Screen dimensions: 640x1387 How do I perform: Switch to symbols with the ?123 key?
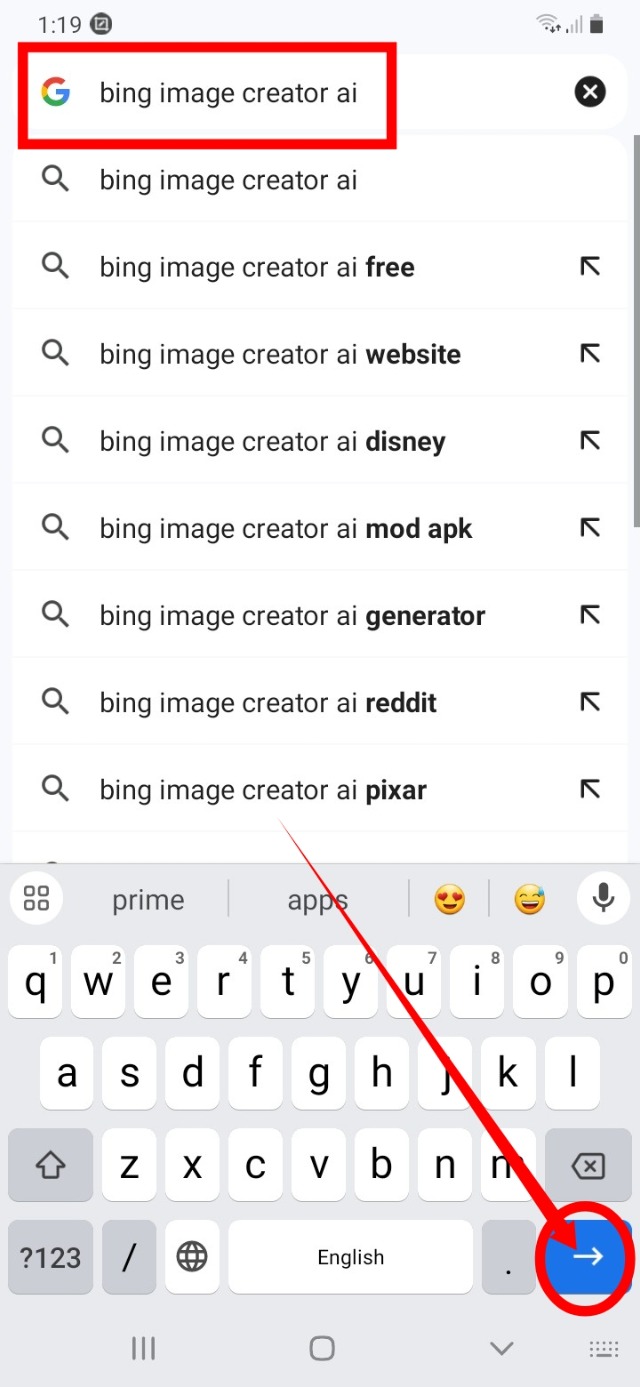(50, 1257)
